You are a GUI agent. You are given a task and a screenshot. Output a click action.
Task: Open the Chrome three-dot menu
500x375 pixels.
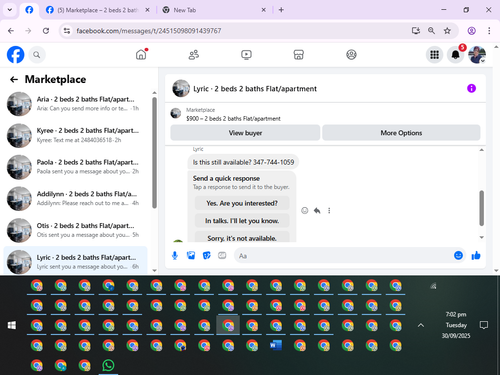click(x=489, y=31)
